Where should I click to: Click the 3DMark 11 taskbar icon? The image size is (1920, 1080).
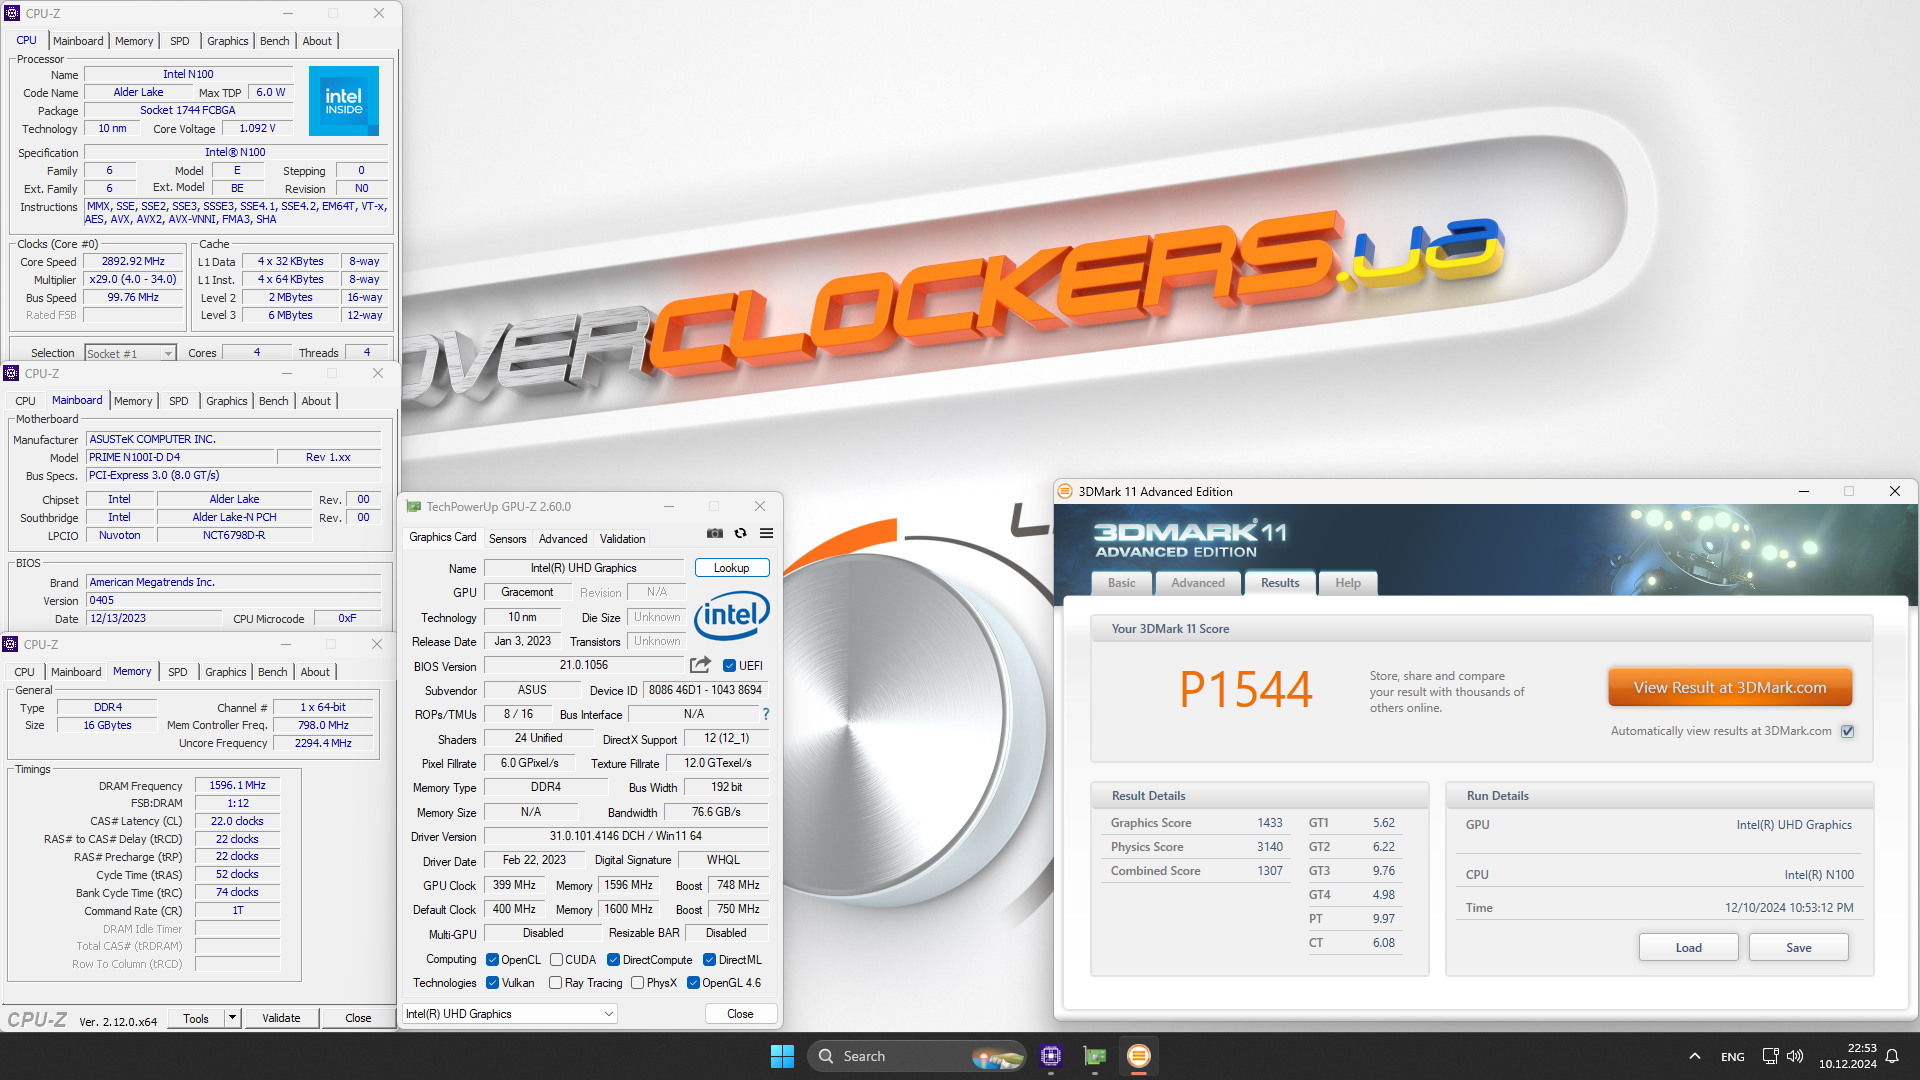1138,1056
